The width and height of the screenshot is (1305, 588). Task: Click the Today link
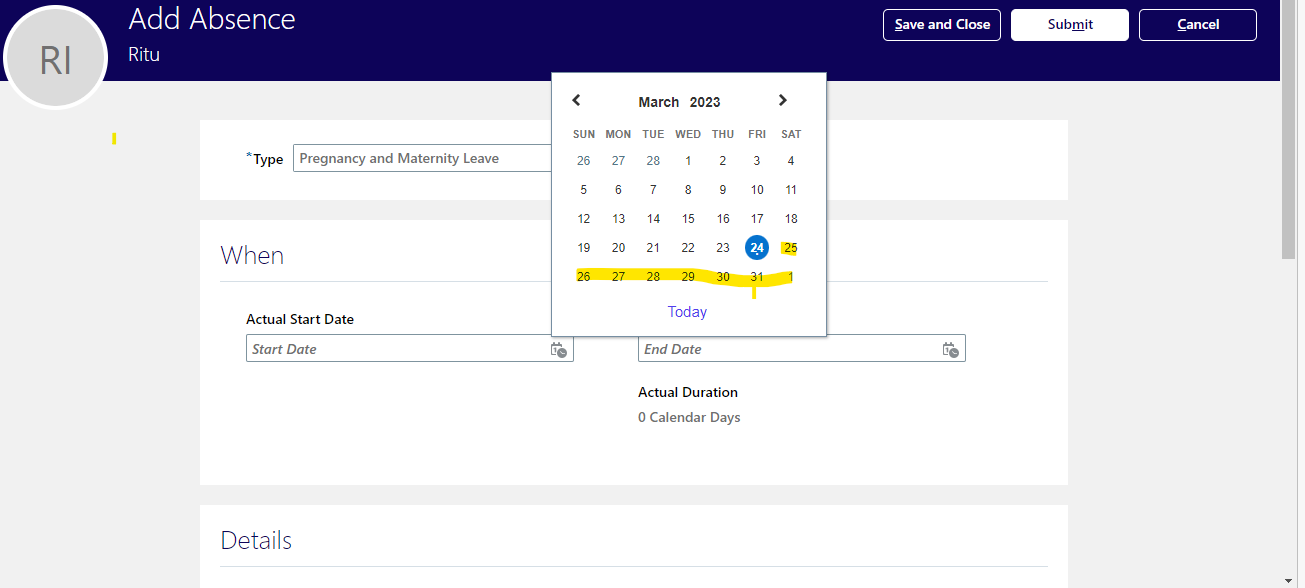tap(687, 311)
